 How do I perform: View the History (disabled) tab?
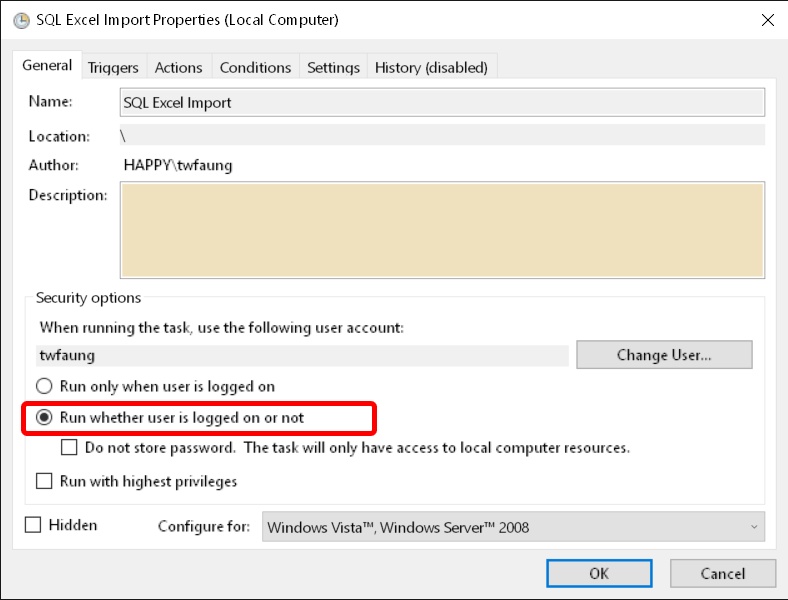coord(431,68)
